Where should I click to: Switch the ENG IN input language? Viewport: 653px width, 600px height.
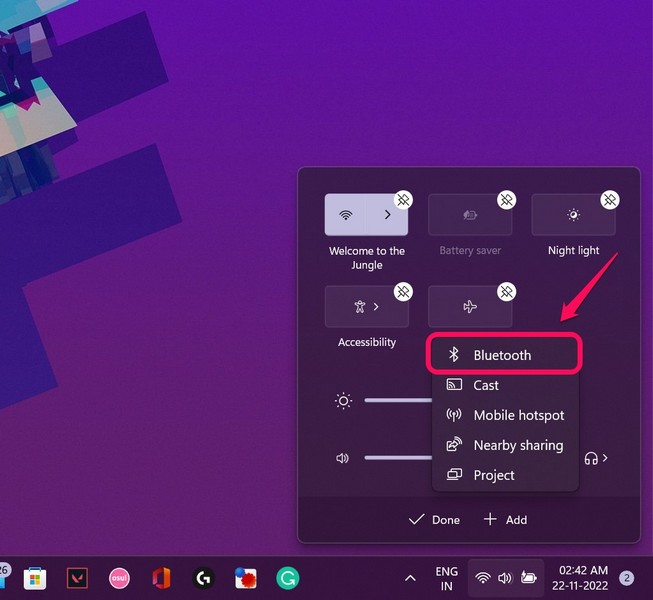click(446, 578)
